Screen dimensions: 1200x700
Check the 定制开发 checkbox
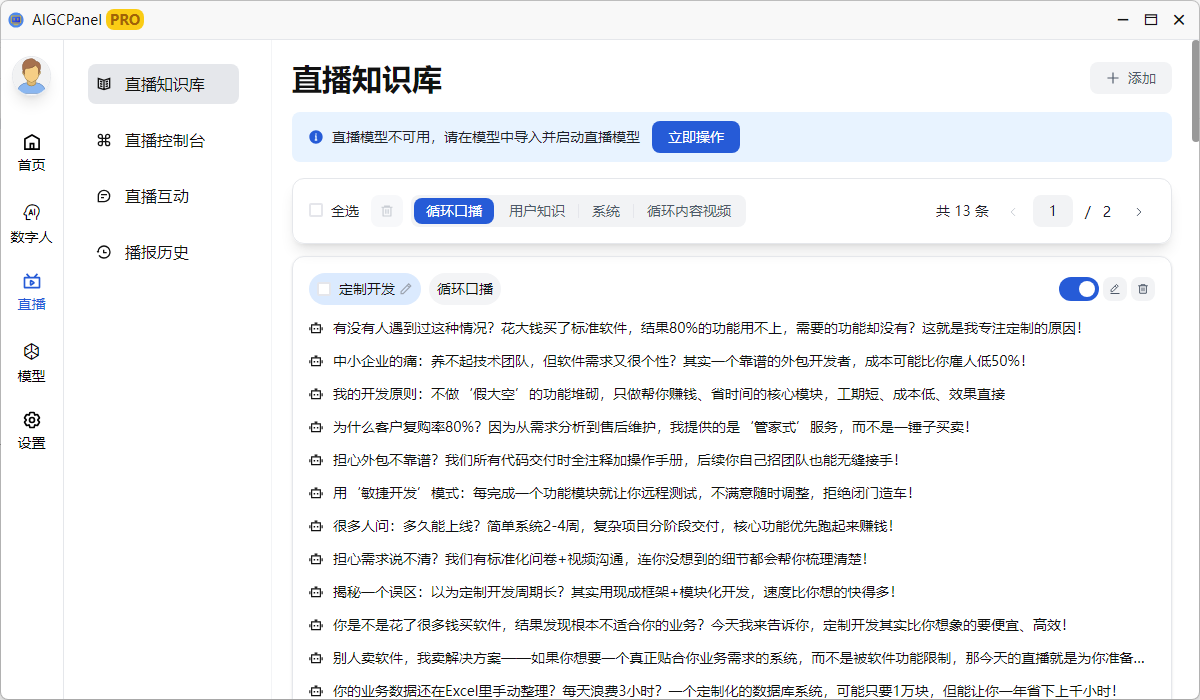(x=324, y=289)
